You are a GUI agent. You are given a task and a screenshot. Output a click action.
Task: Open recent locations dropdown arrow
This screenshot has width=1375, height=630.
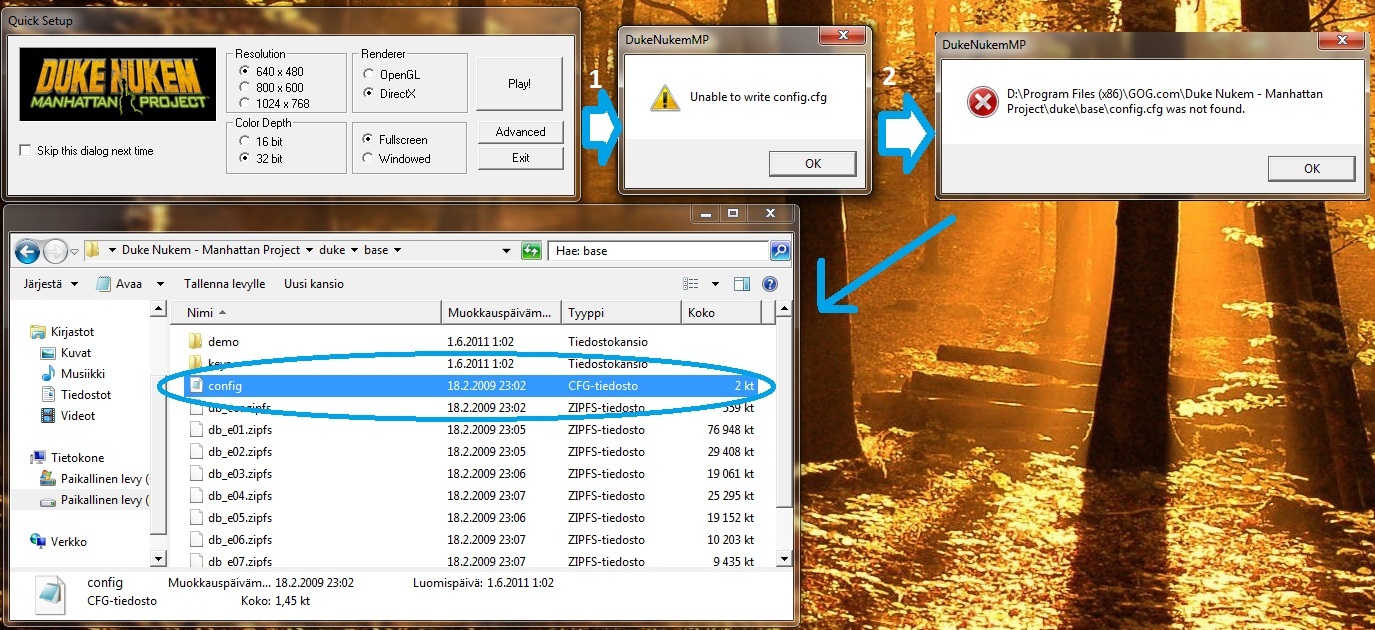(75, 251)
